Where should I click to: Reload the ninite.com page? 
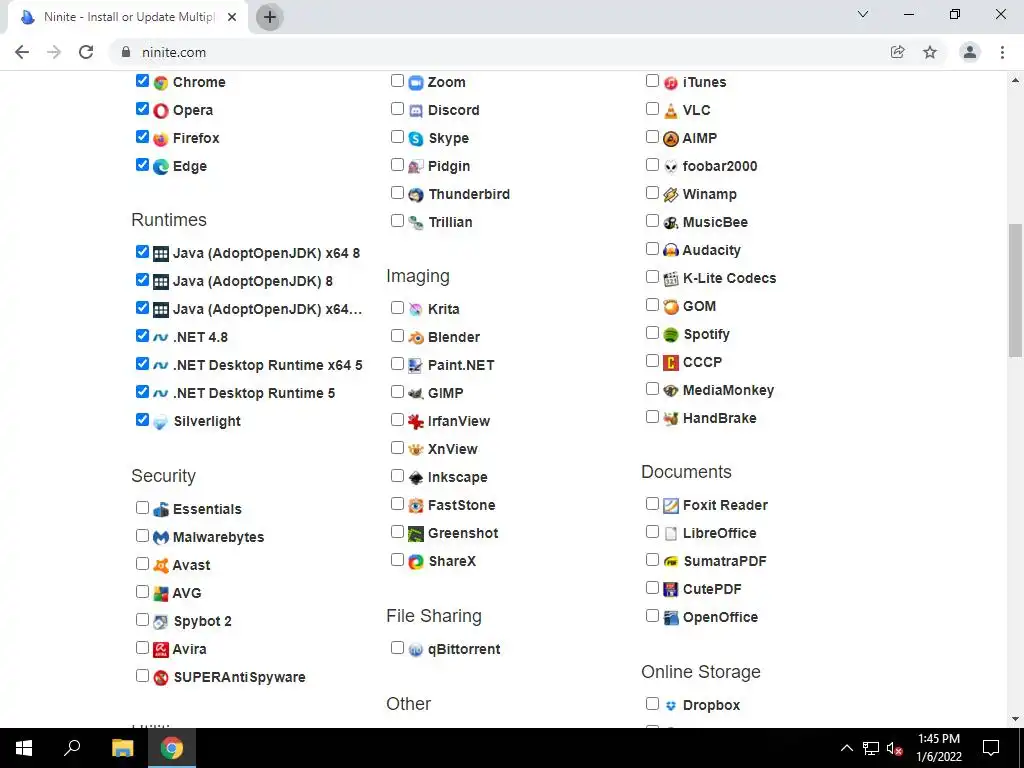tap(86, 52)
